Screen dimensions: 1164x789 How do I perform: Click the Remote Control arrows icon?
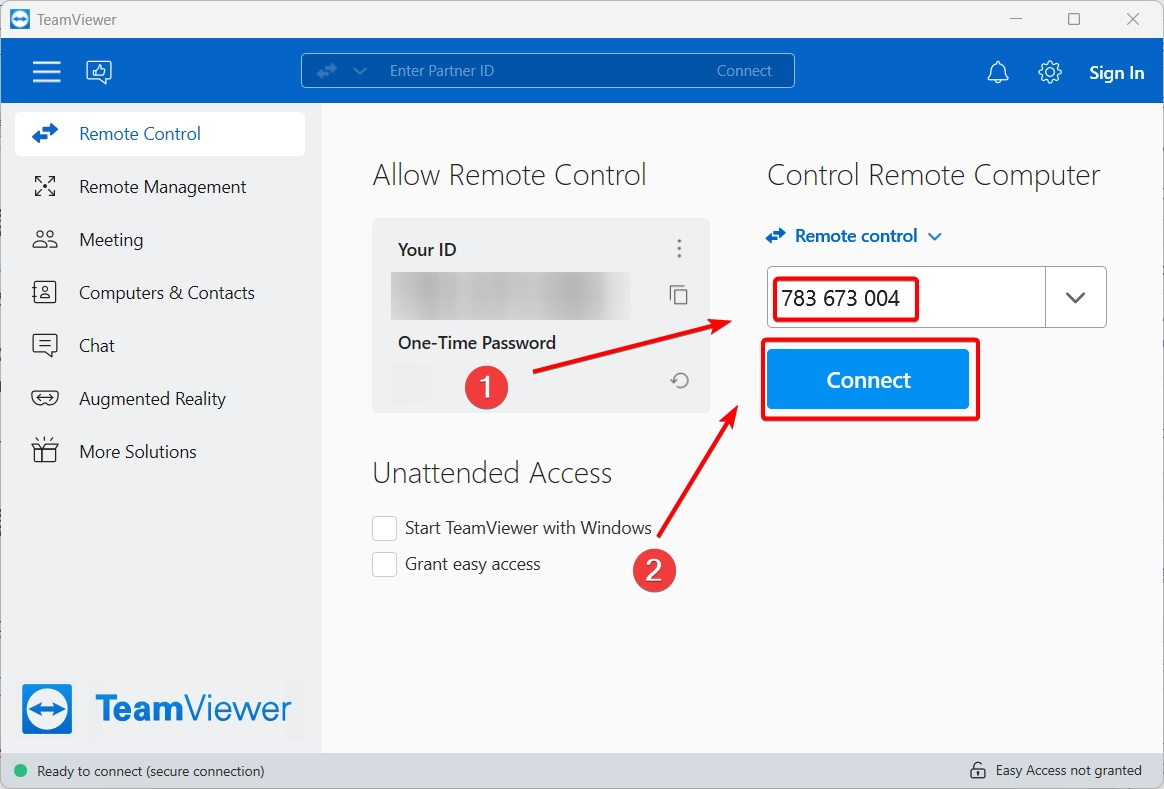tap(45, 134)
